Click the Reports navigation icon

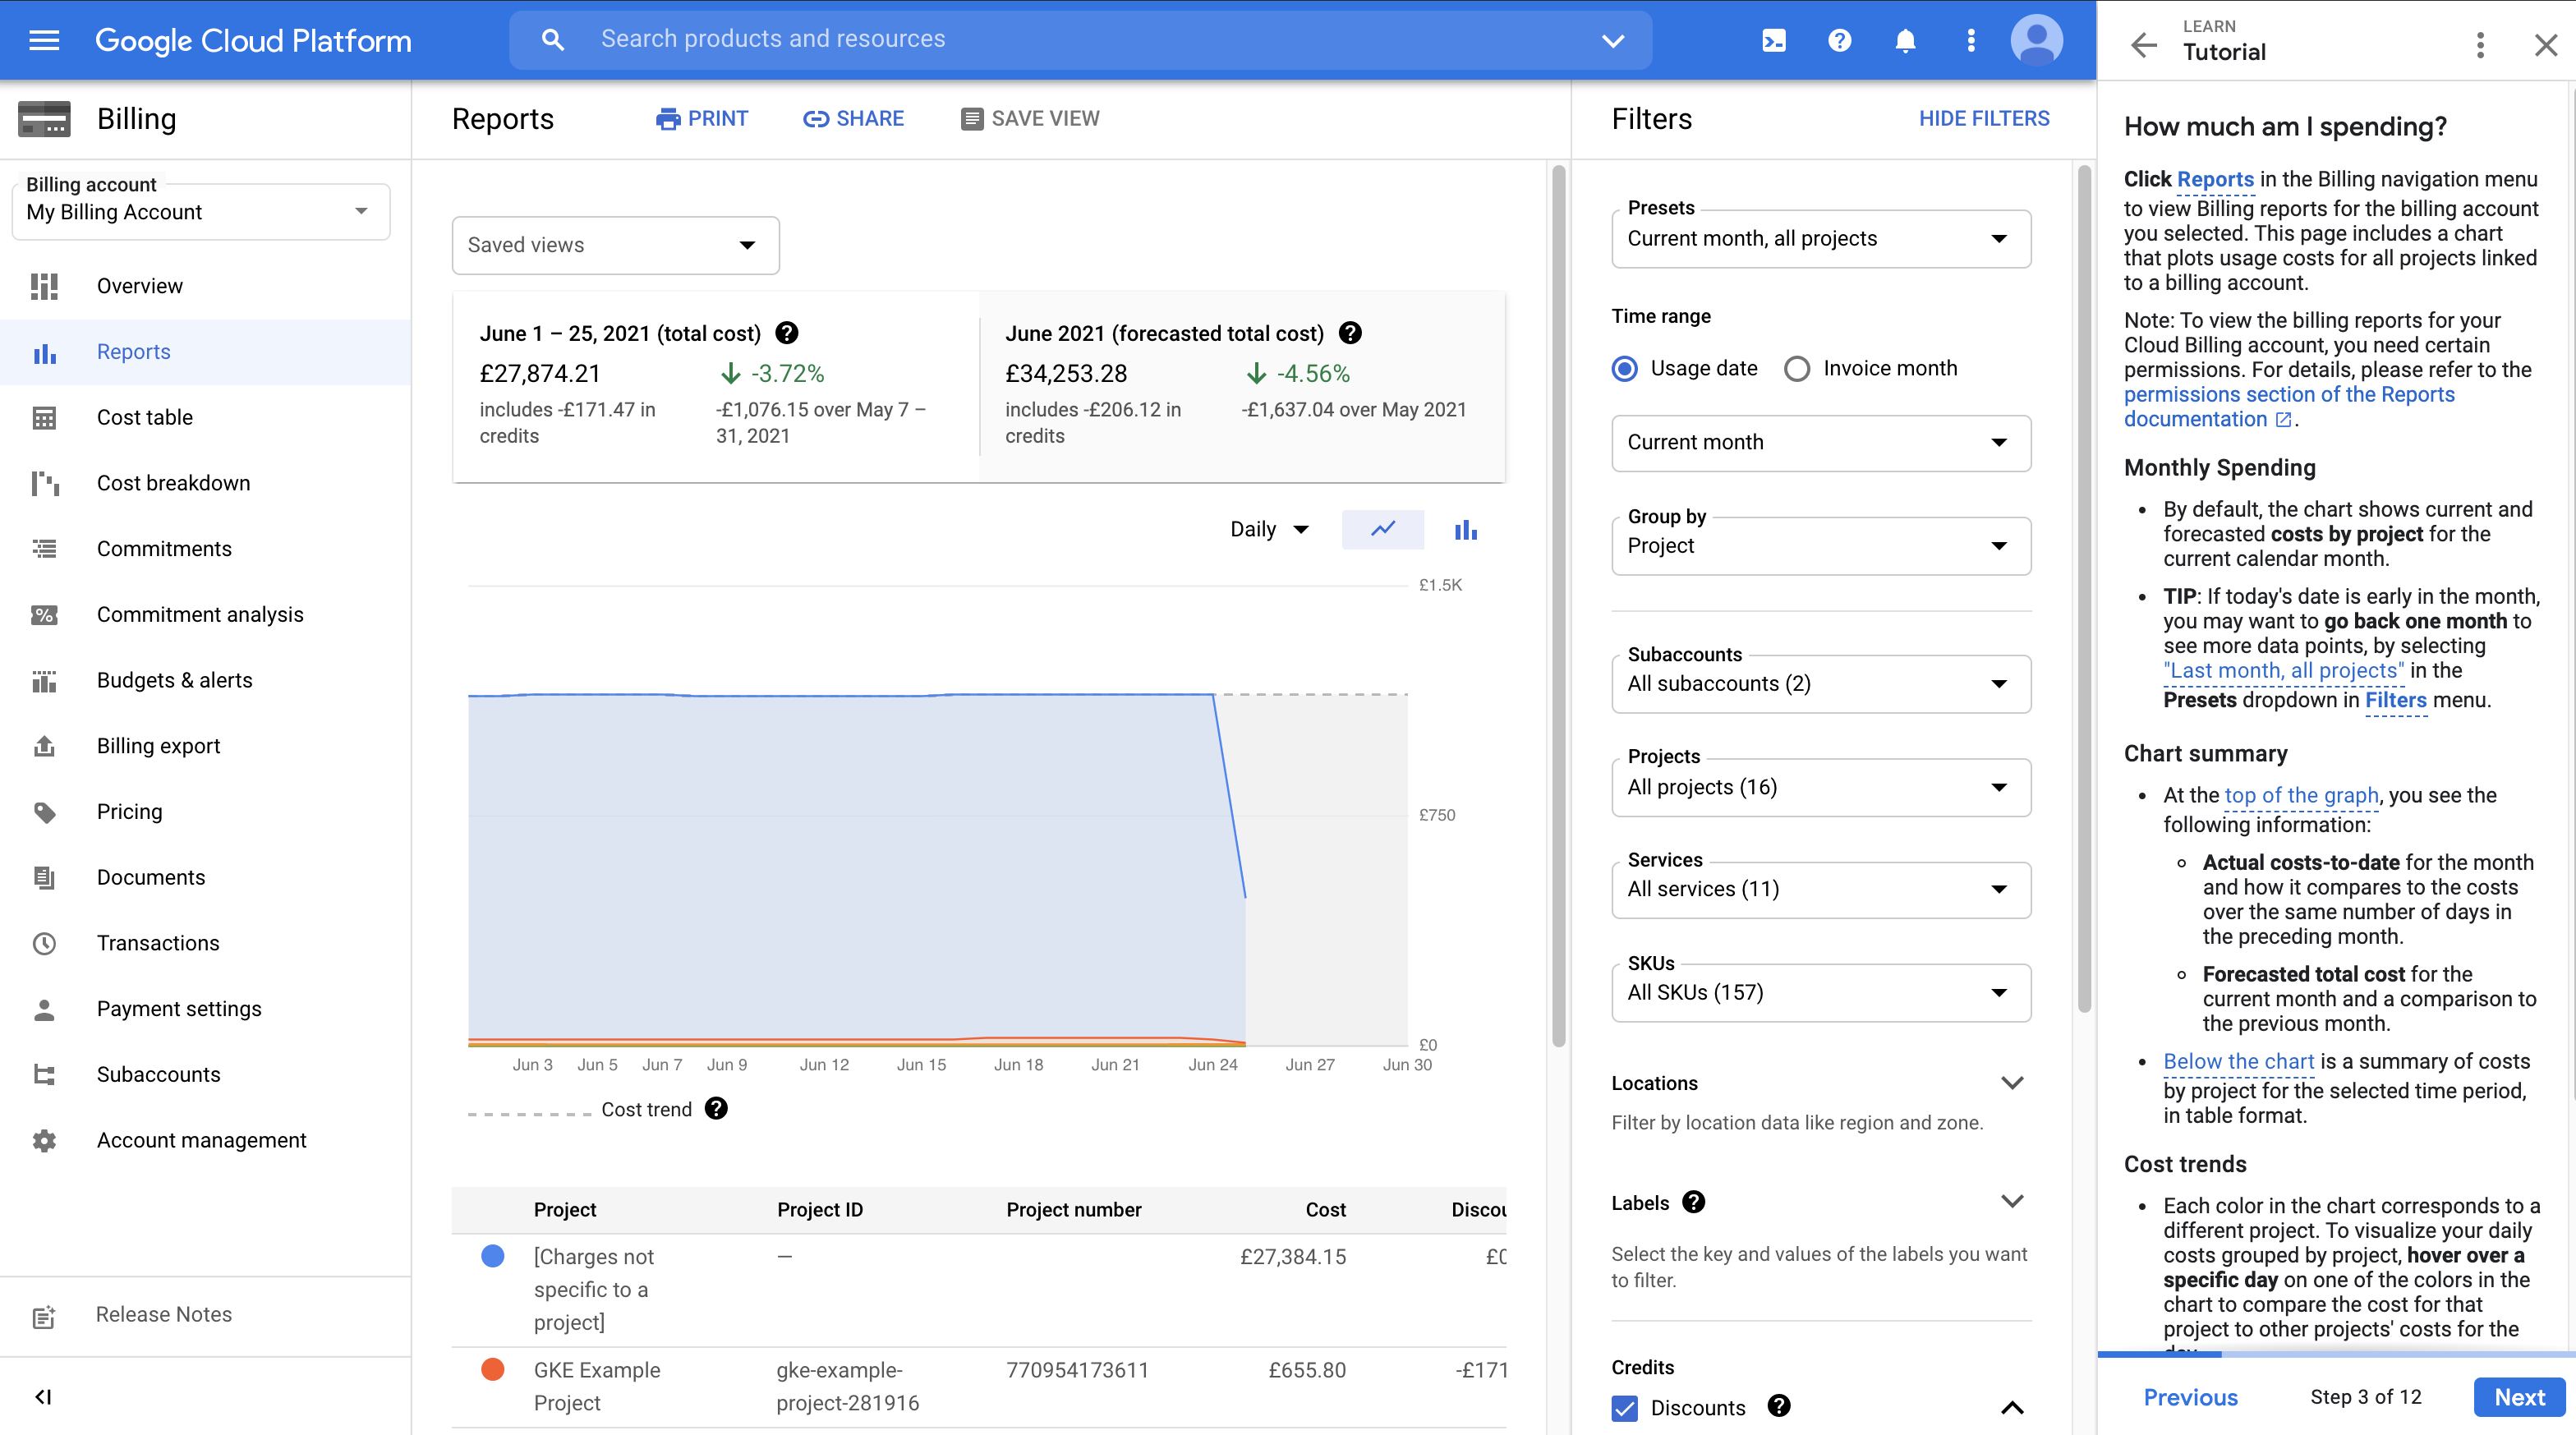[46, 352]
